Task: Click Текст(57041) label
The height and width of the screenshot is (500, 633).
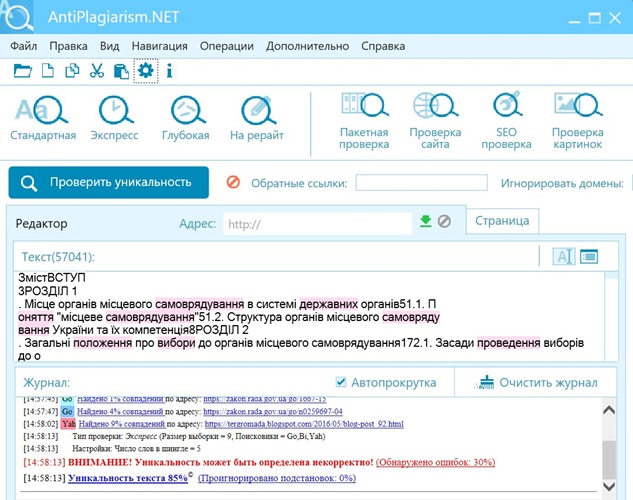Action: (58, 257)
